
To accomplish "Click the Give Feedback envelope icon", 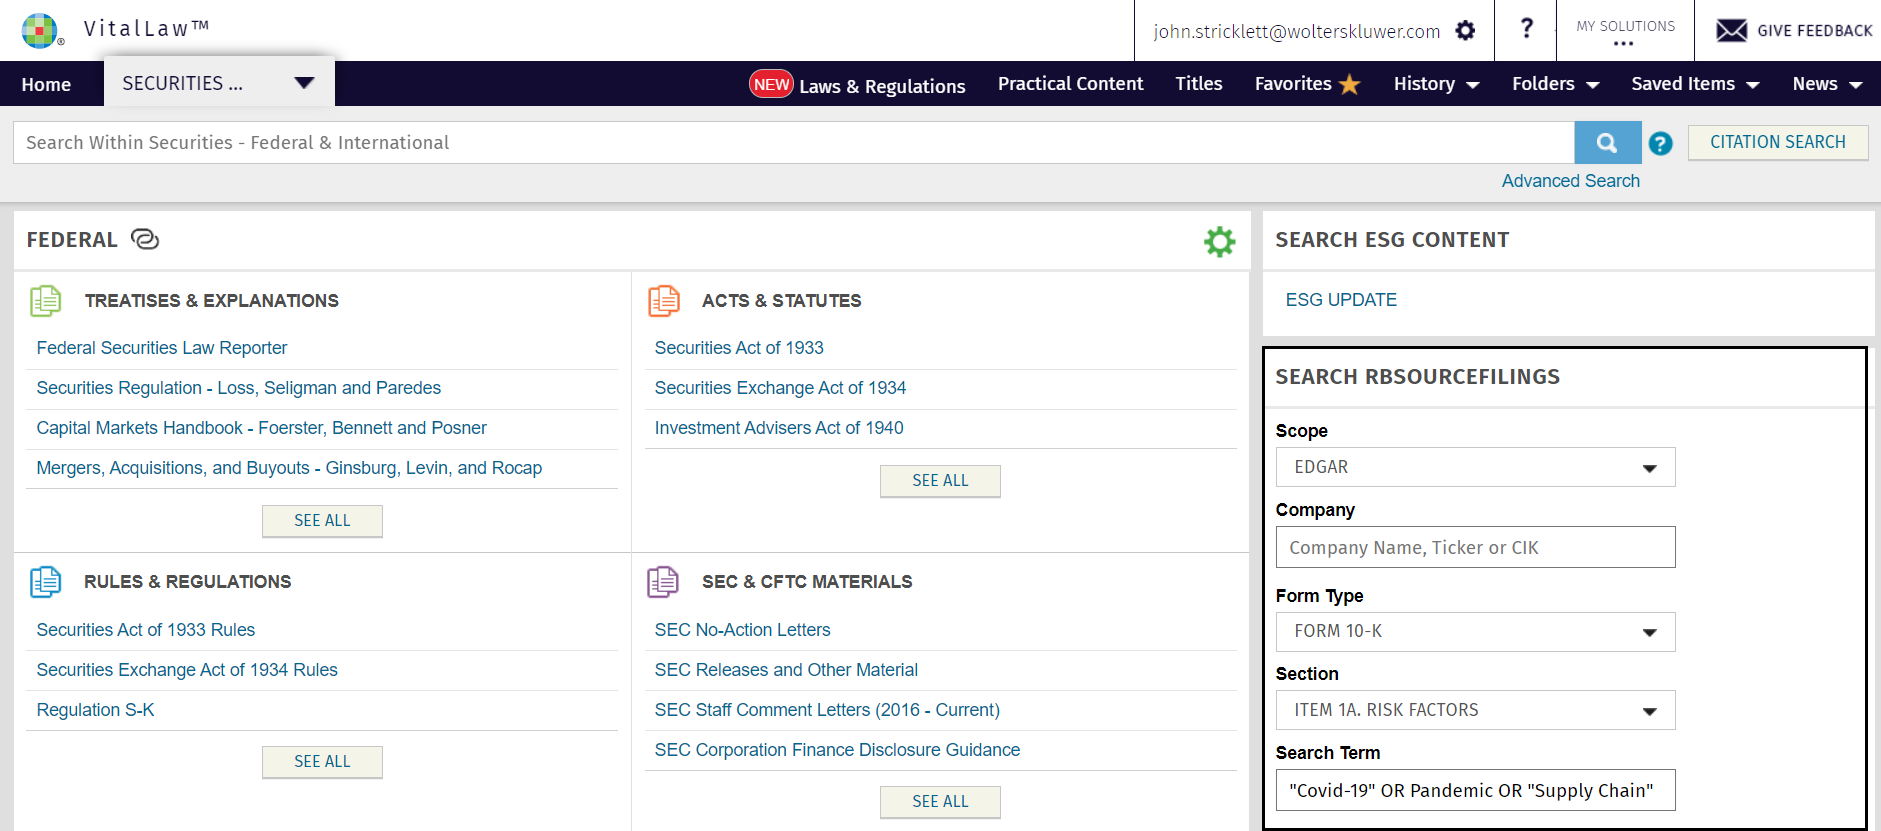I will tap(1731, 31).
